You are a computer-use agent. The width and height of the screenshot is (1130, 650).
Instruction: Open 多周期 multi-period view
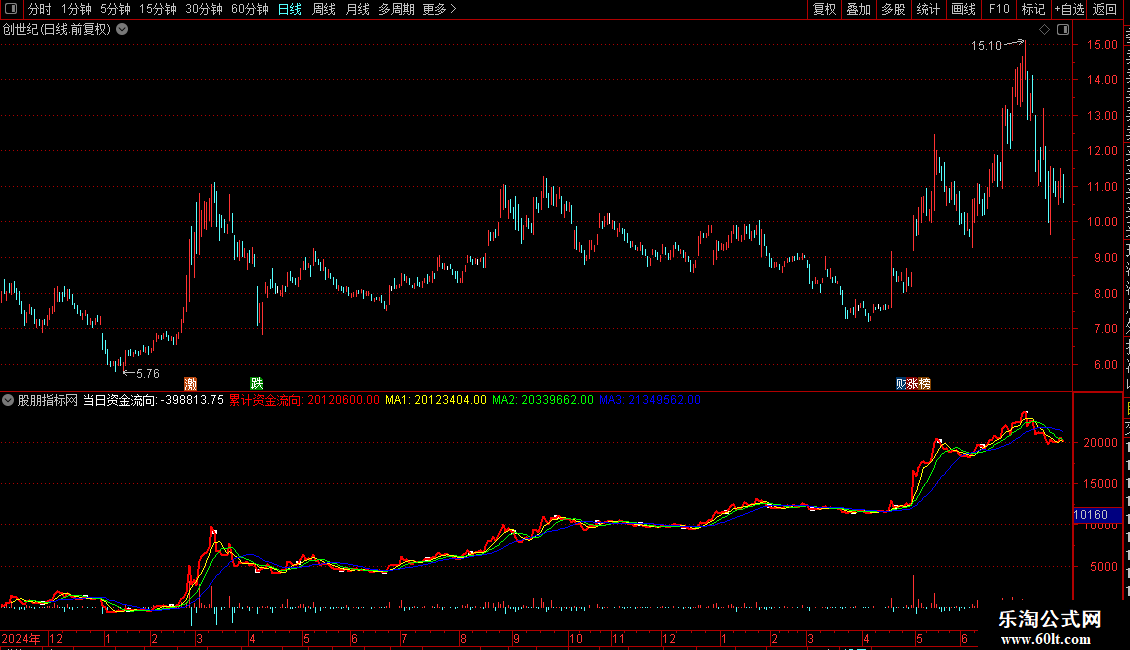pos(396,9)
